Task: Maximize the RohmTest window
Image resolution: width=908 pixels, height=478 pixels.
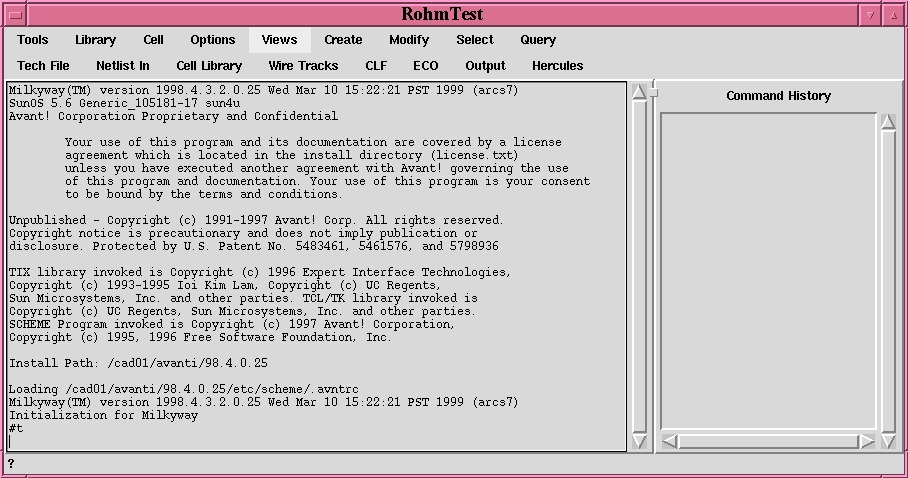Action: point(893,15)
